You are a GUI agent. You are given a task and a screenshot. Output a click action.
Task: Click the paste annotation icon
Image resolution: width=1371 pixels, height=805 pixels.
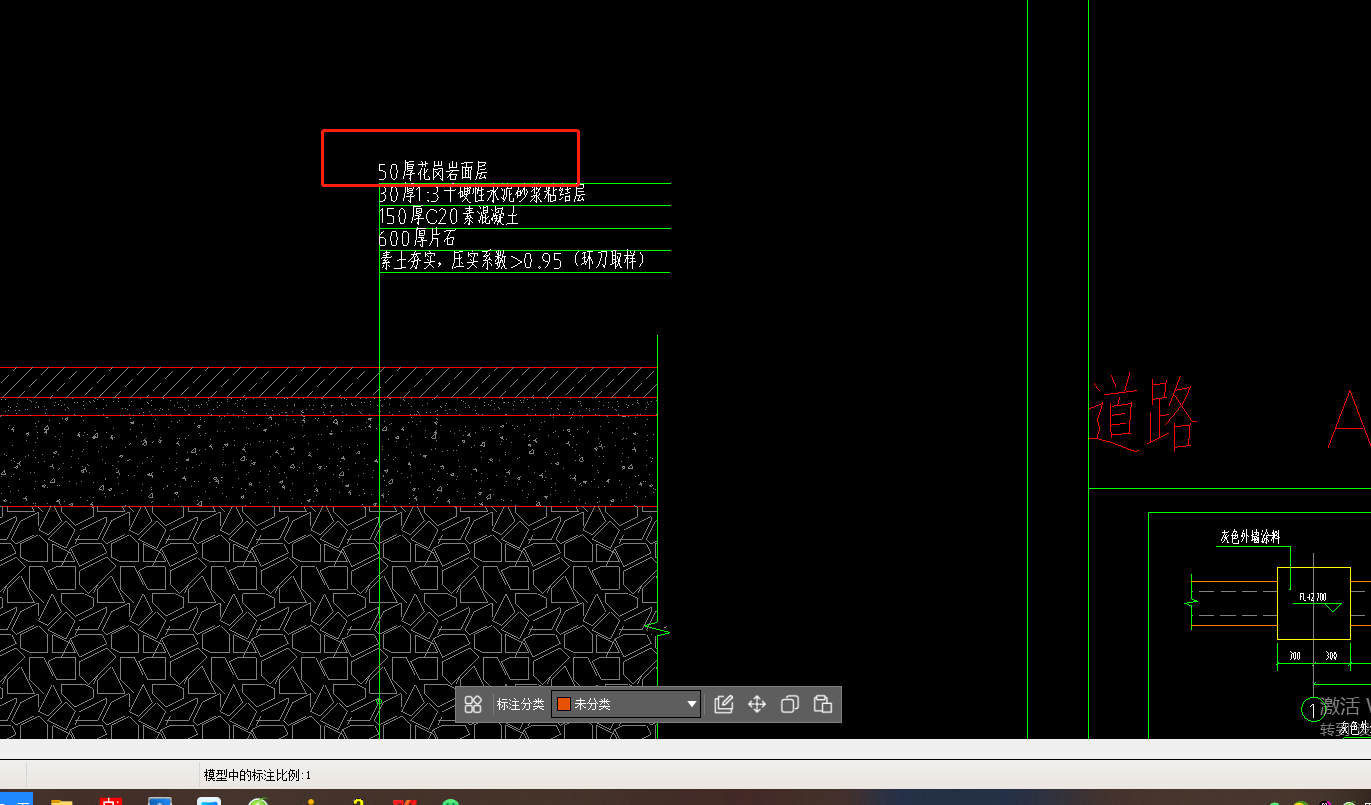click(x=823, y=704)
